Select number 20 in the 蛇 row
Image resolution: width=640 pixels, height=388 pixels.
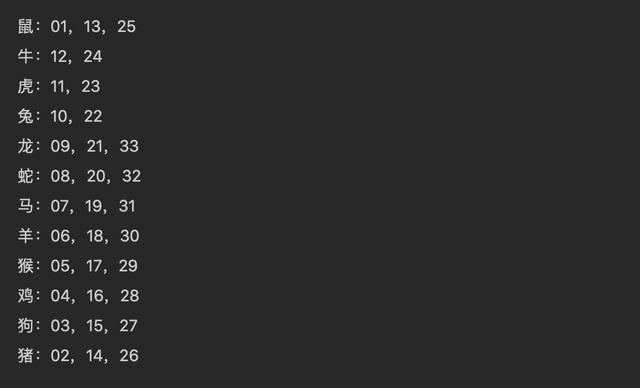96,176
